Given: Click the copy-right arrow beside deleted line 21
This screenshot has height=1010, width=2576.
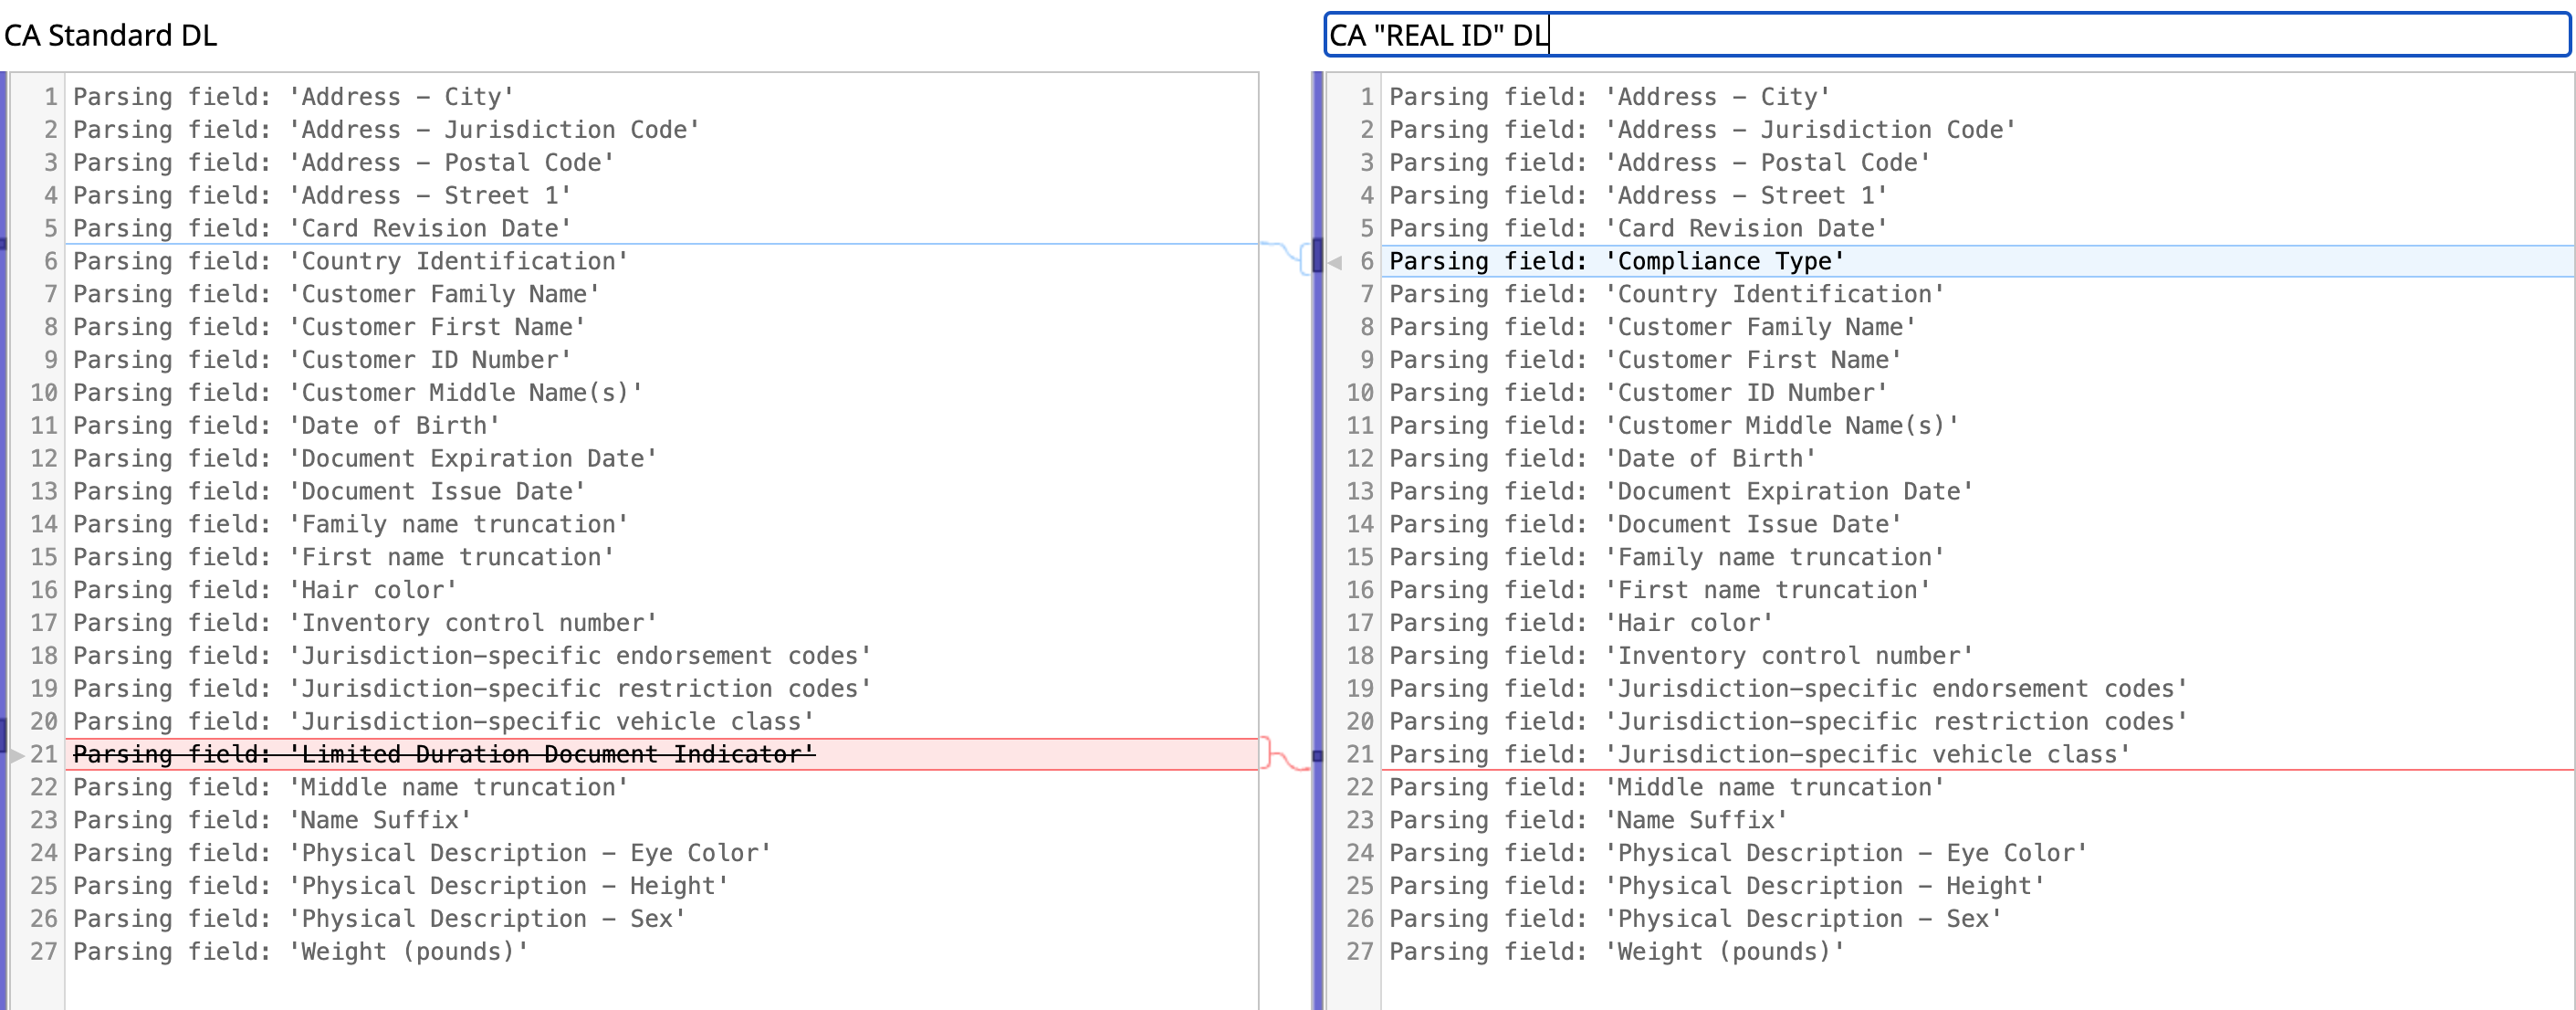Looking at the screenshot, I should click(x=17, y=756).
